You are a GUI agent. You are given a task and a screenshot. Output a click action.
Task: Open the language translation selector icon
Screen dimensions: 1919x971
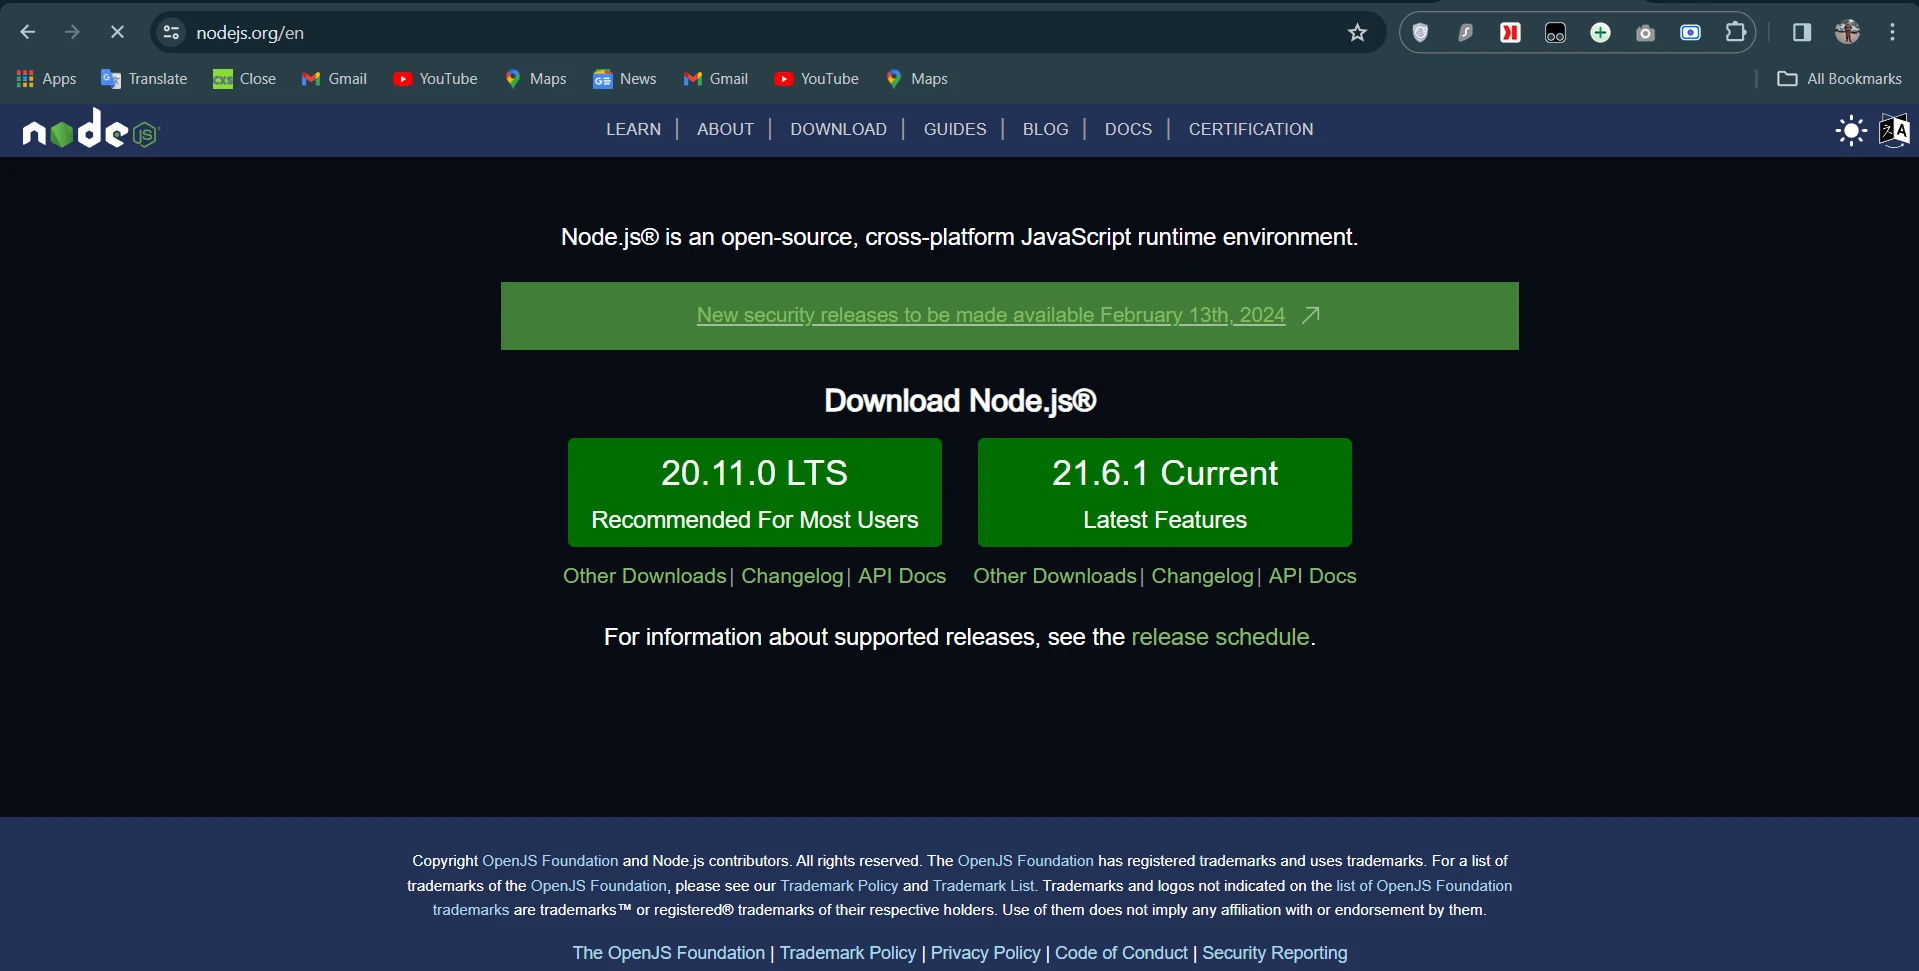[x=1894, y=130]
